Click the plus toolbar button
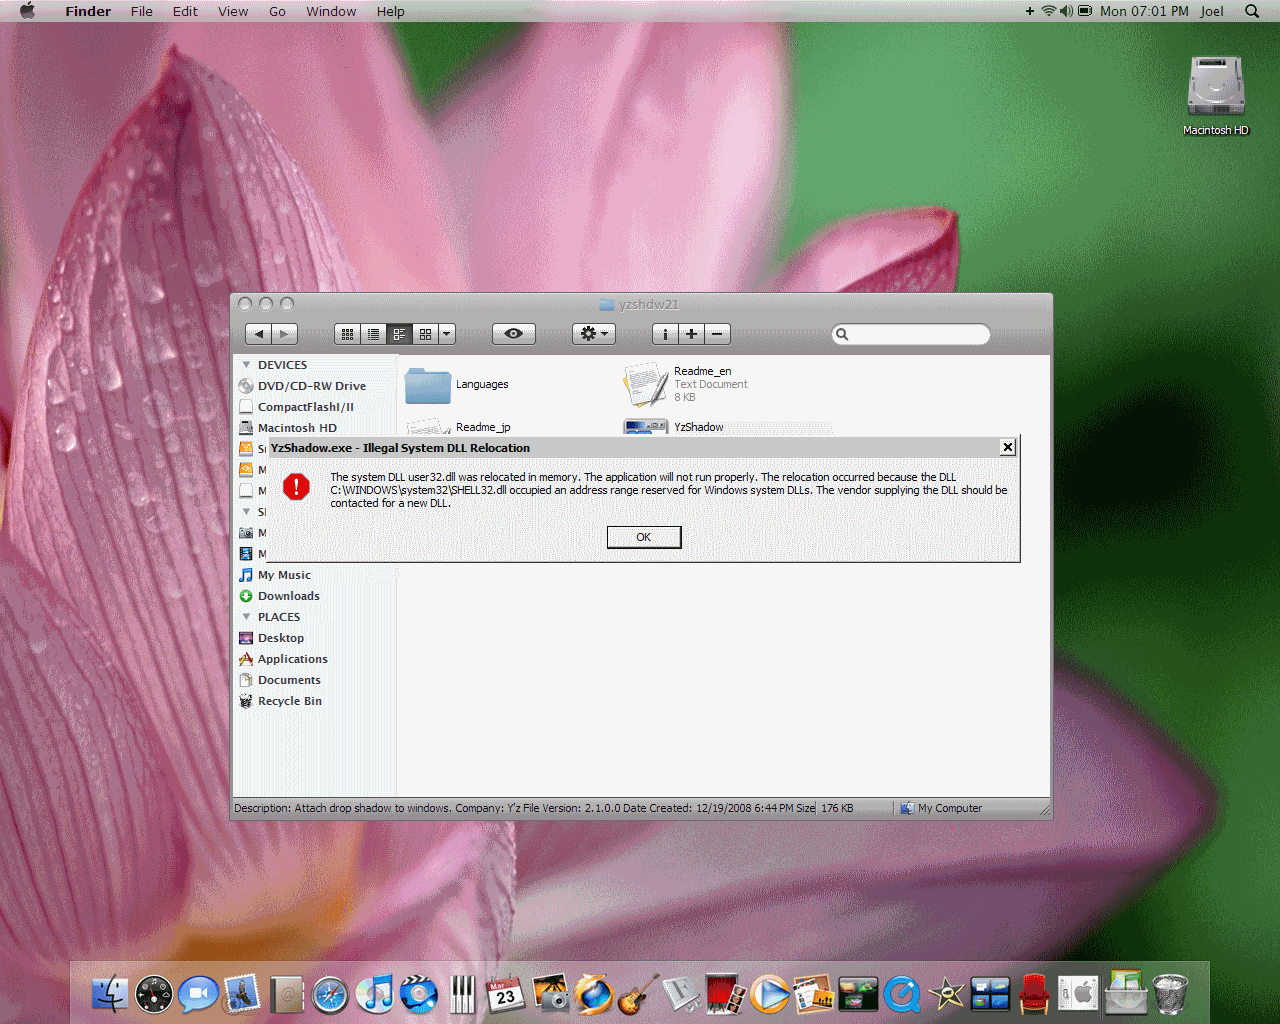The image size is (1280, 1024). coord(691,334)
